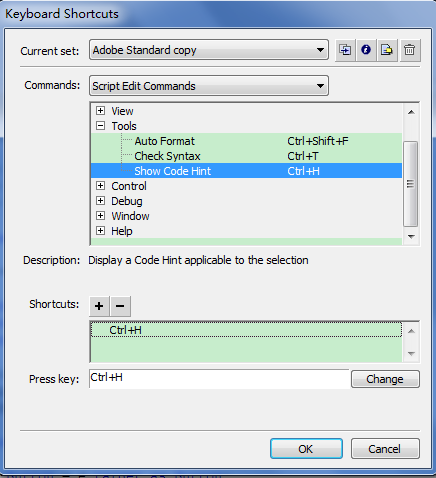
Task: Select Ctrl+H entry in Shortcuts list
Action: (x=246, y=330)
